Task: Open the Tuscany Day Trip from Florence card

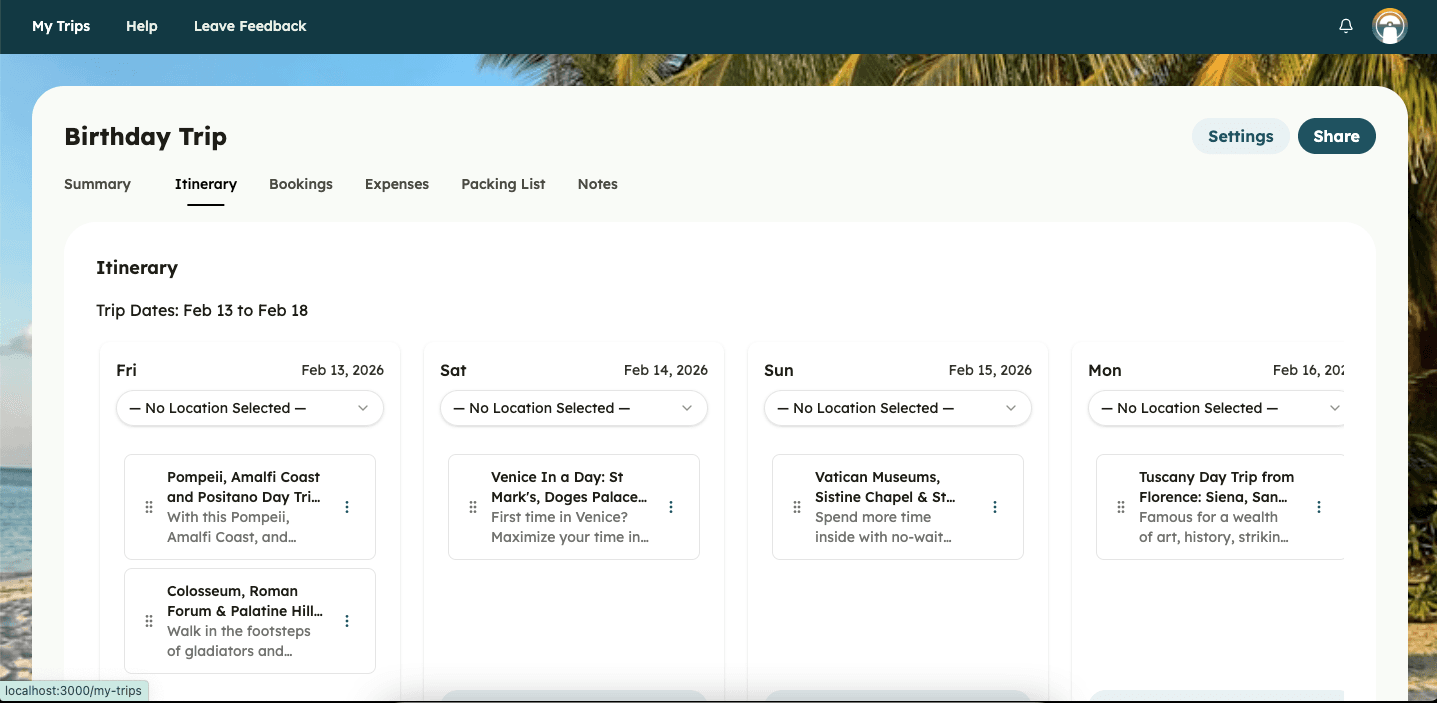Action: 1216,506
